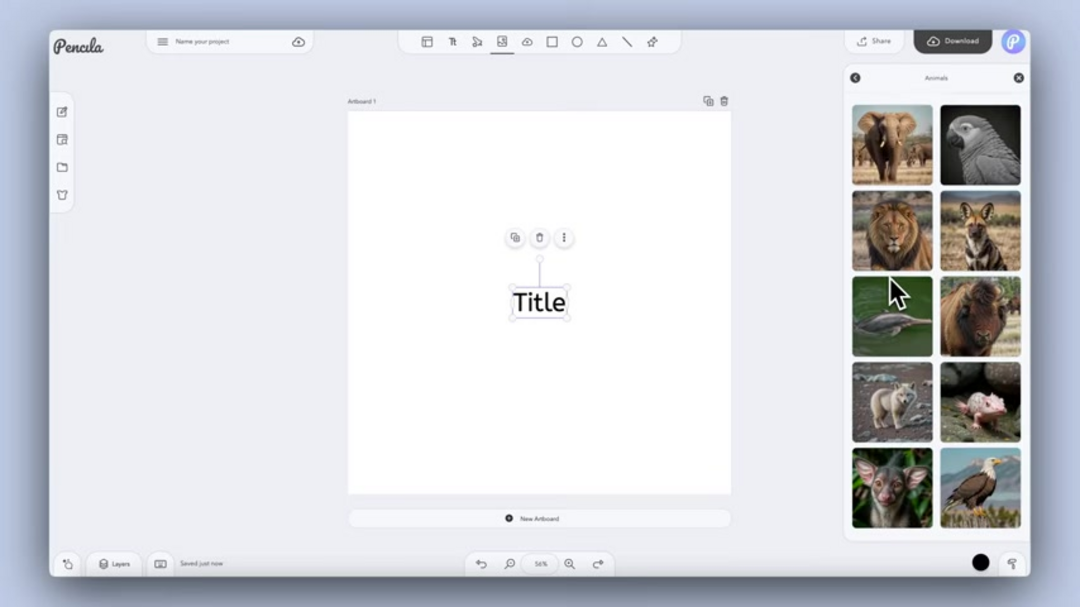Duplicate the selected Title text element
This screenshot has width=1080, height=607.
click(515, 238)
